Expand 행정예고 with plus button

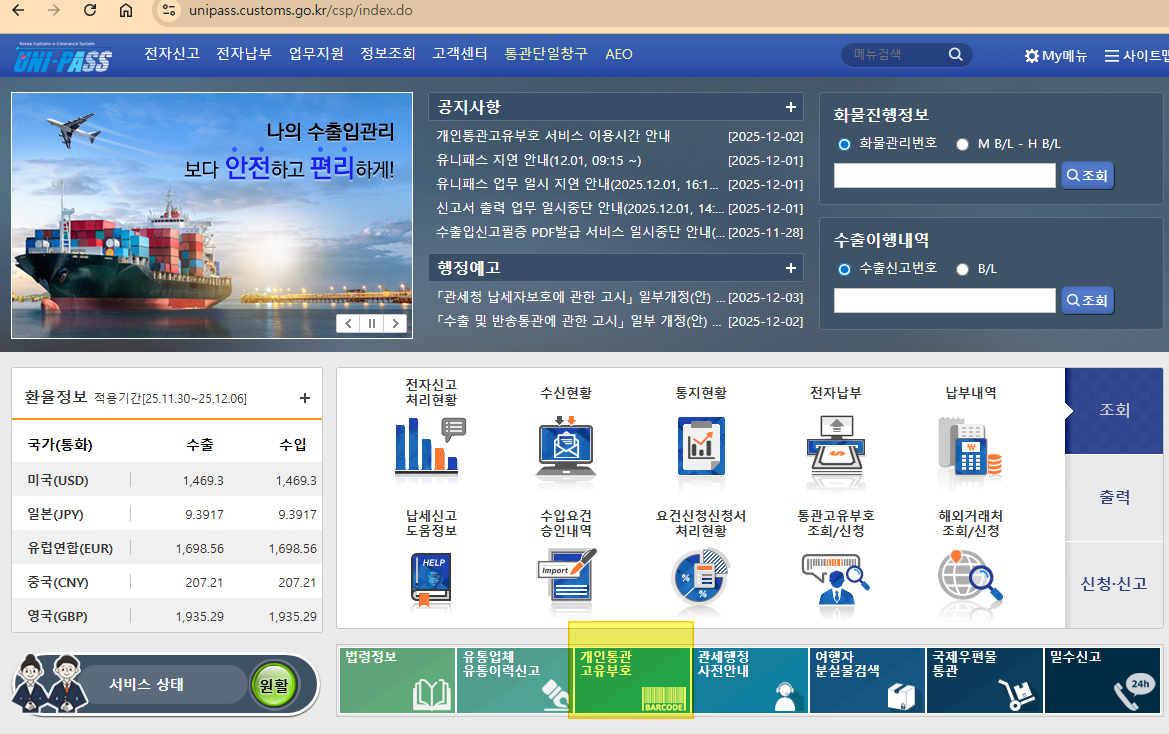point(790,268)
